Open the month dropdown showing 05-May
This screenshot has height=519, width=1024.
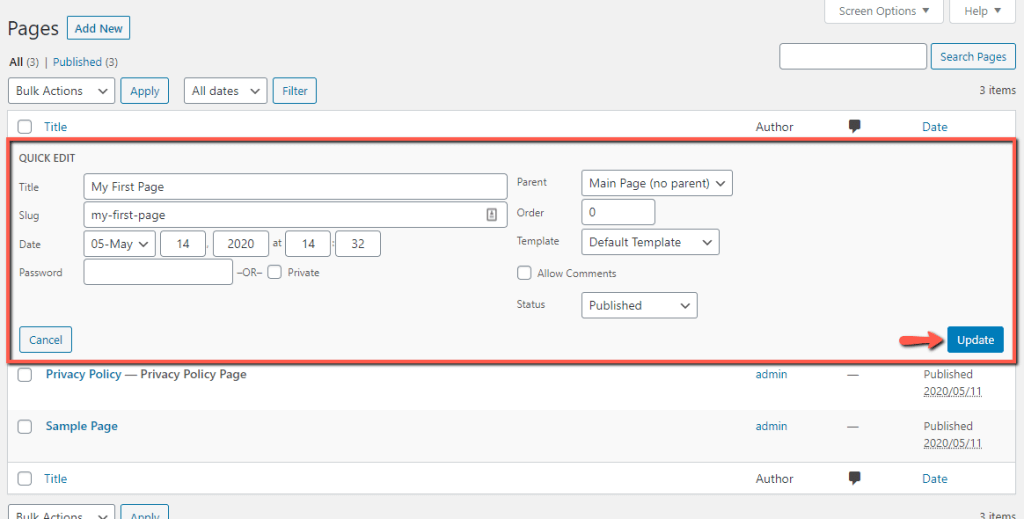click(x=120, y=244)
